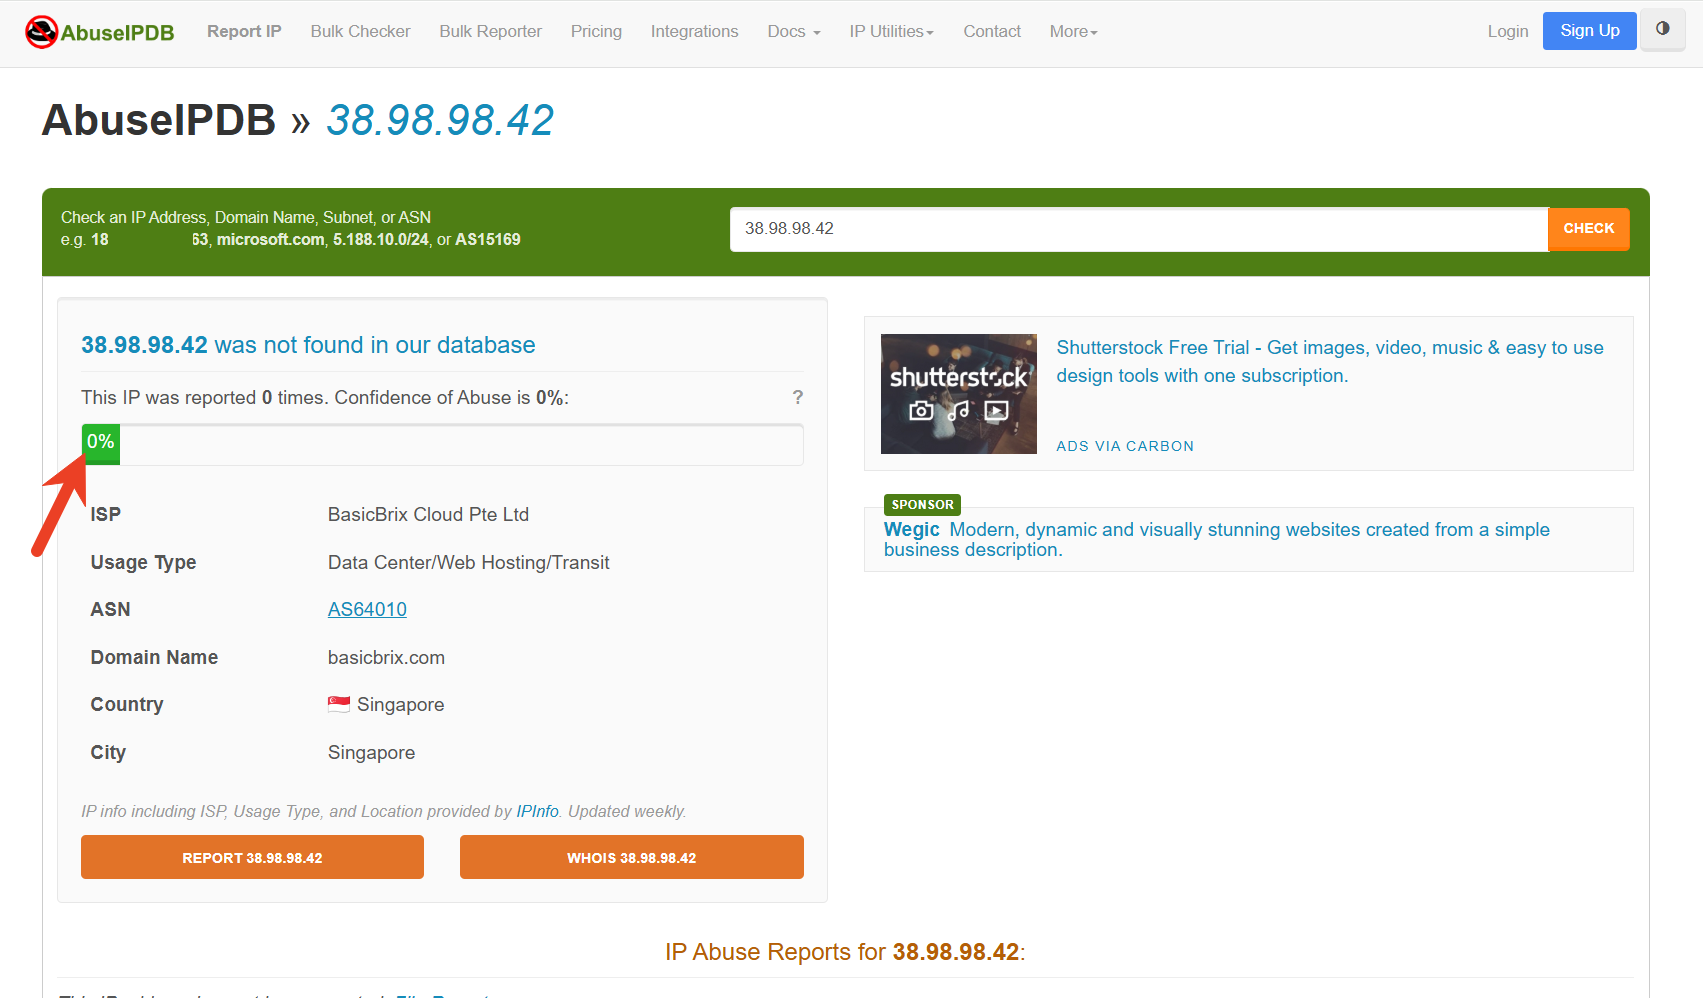Click the orange CHECK button

pos(1589,229)
